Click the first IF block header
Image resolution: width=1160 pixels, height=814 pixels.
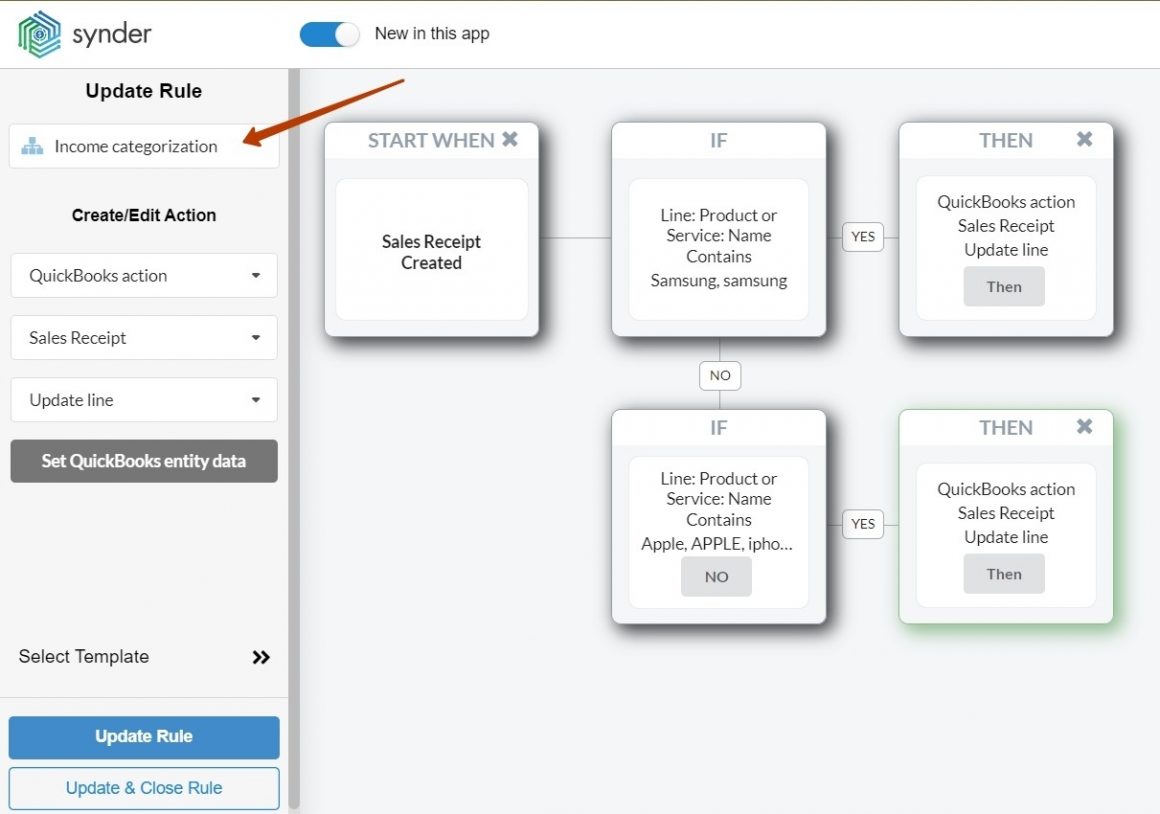click(718, 141)
